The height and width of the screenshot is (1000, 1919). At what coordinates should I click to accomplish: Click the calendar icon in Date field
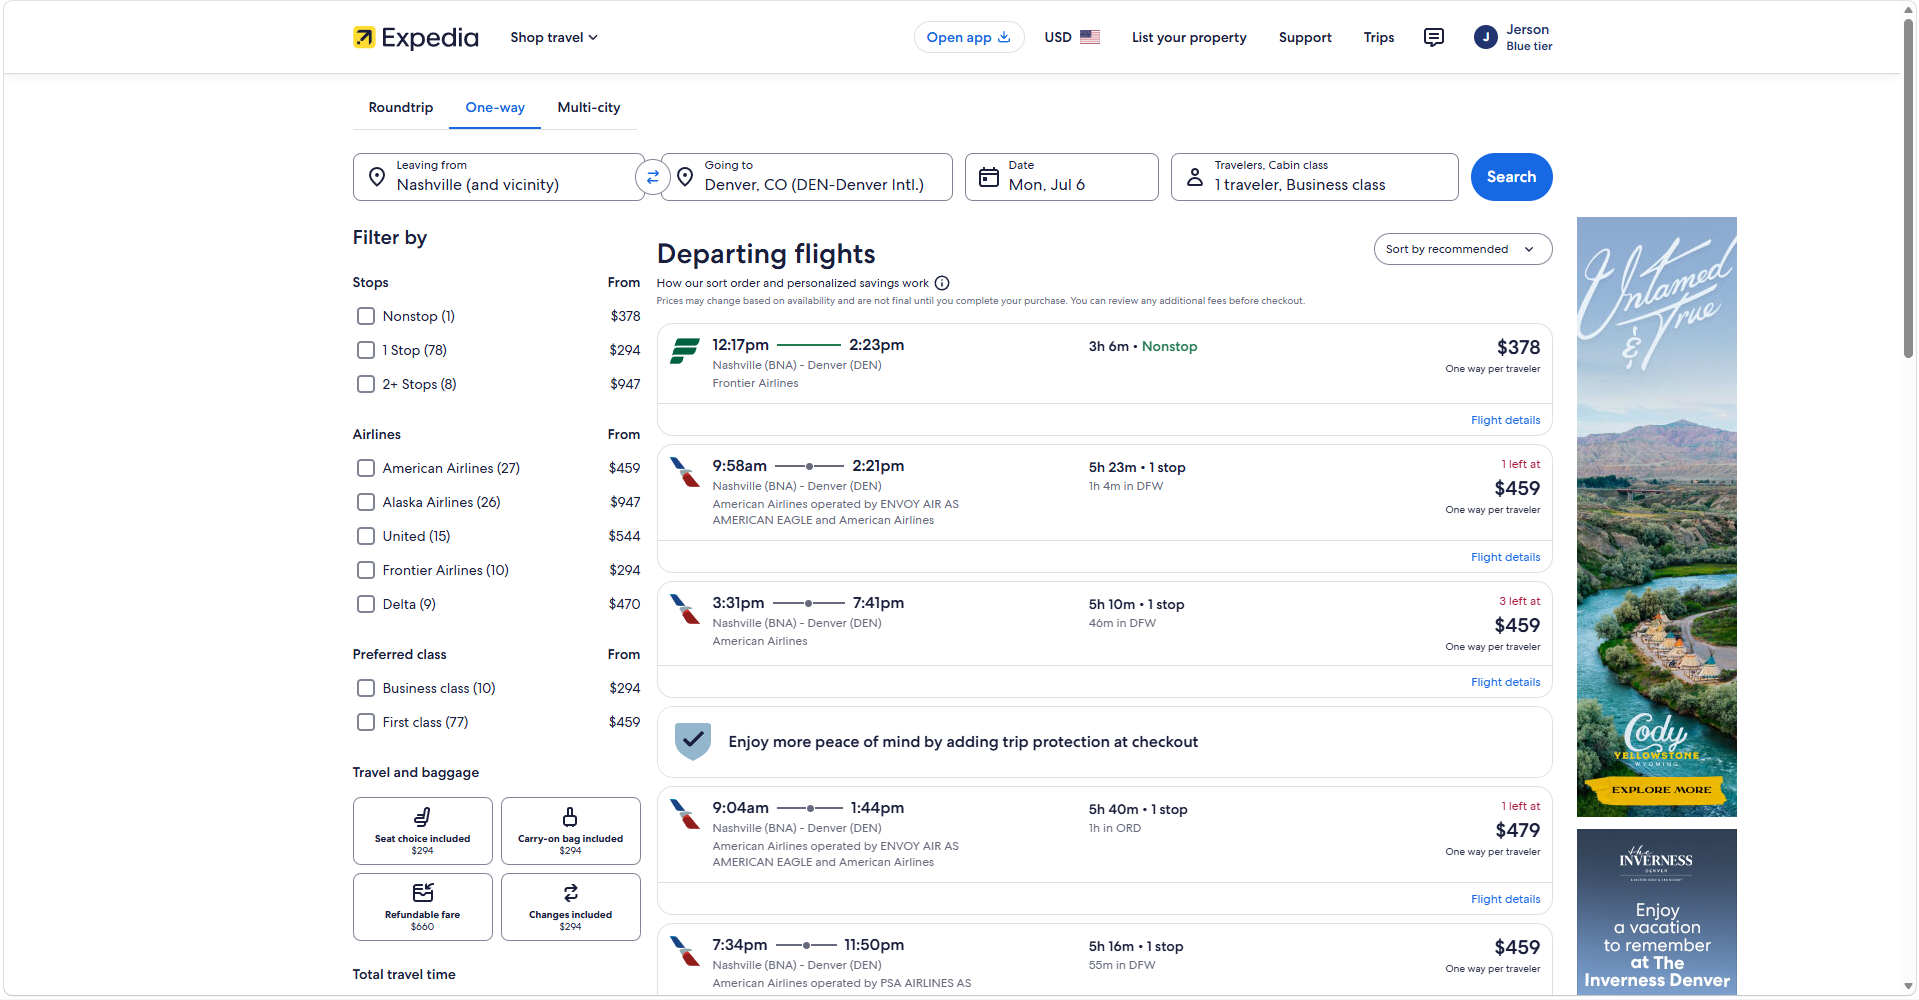tap(989, 177)
